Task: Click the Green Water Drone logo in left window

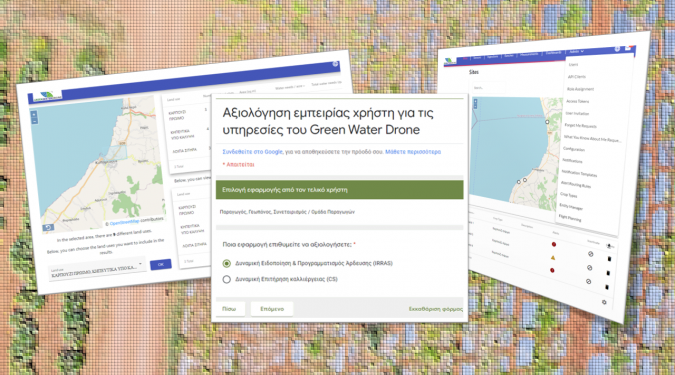Action: 48,96
